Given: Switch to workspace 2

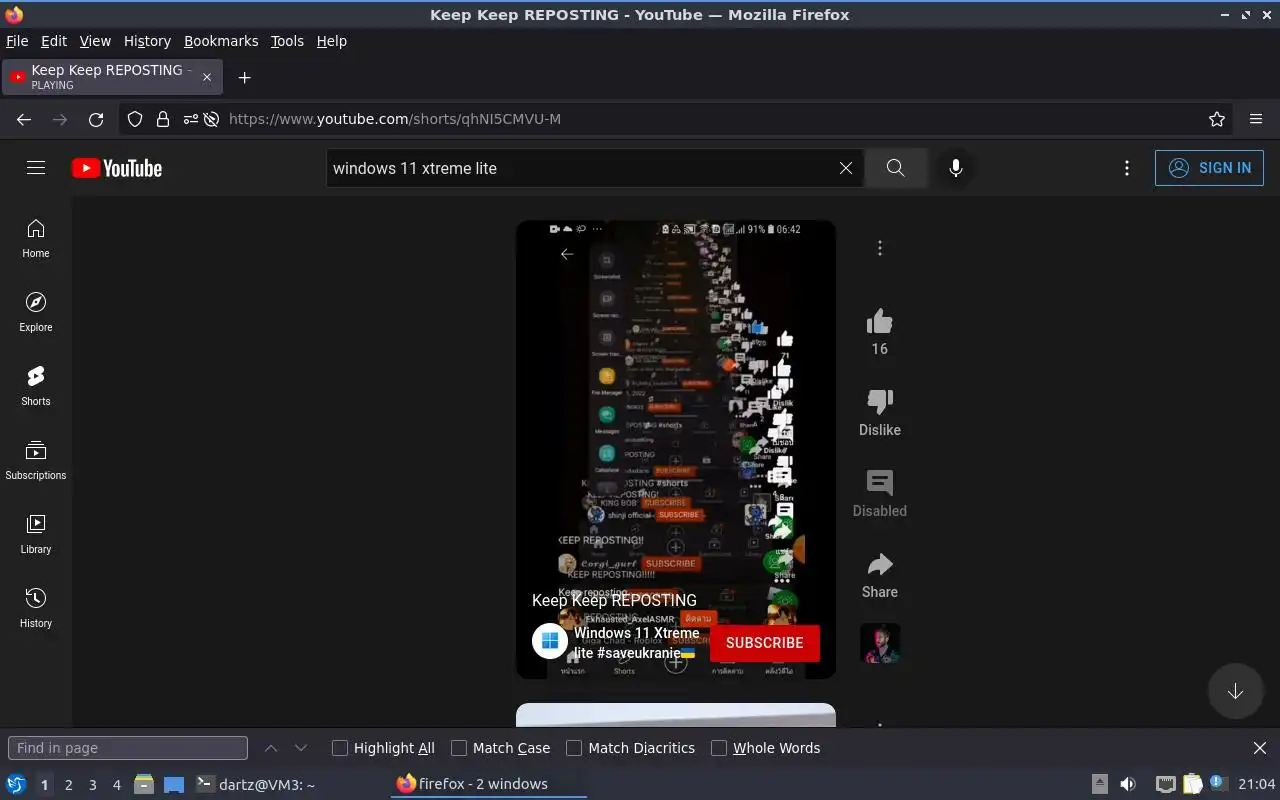Looking at the screenshot, I should tap(68, 785).
